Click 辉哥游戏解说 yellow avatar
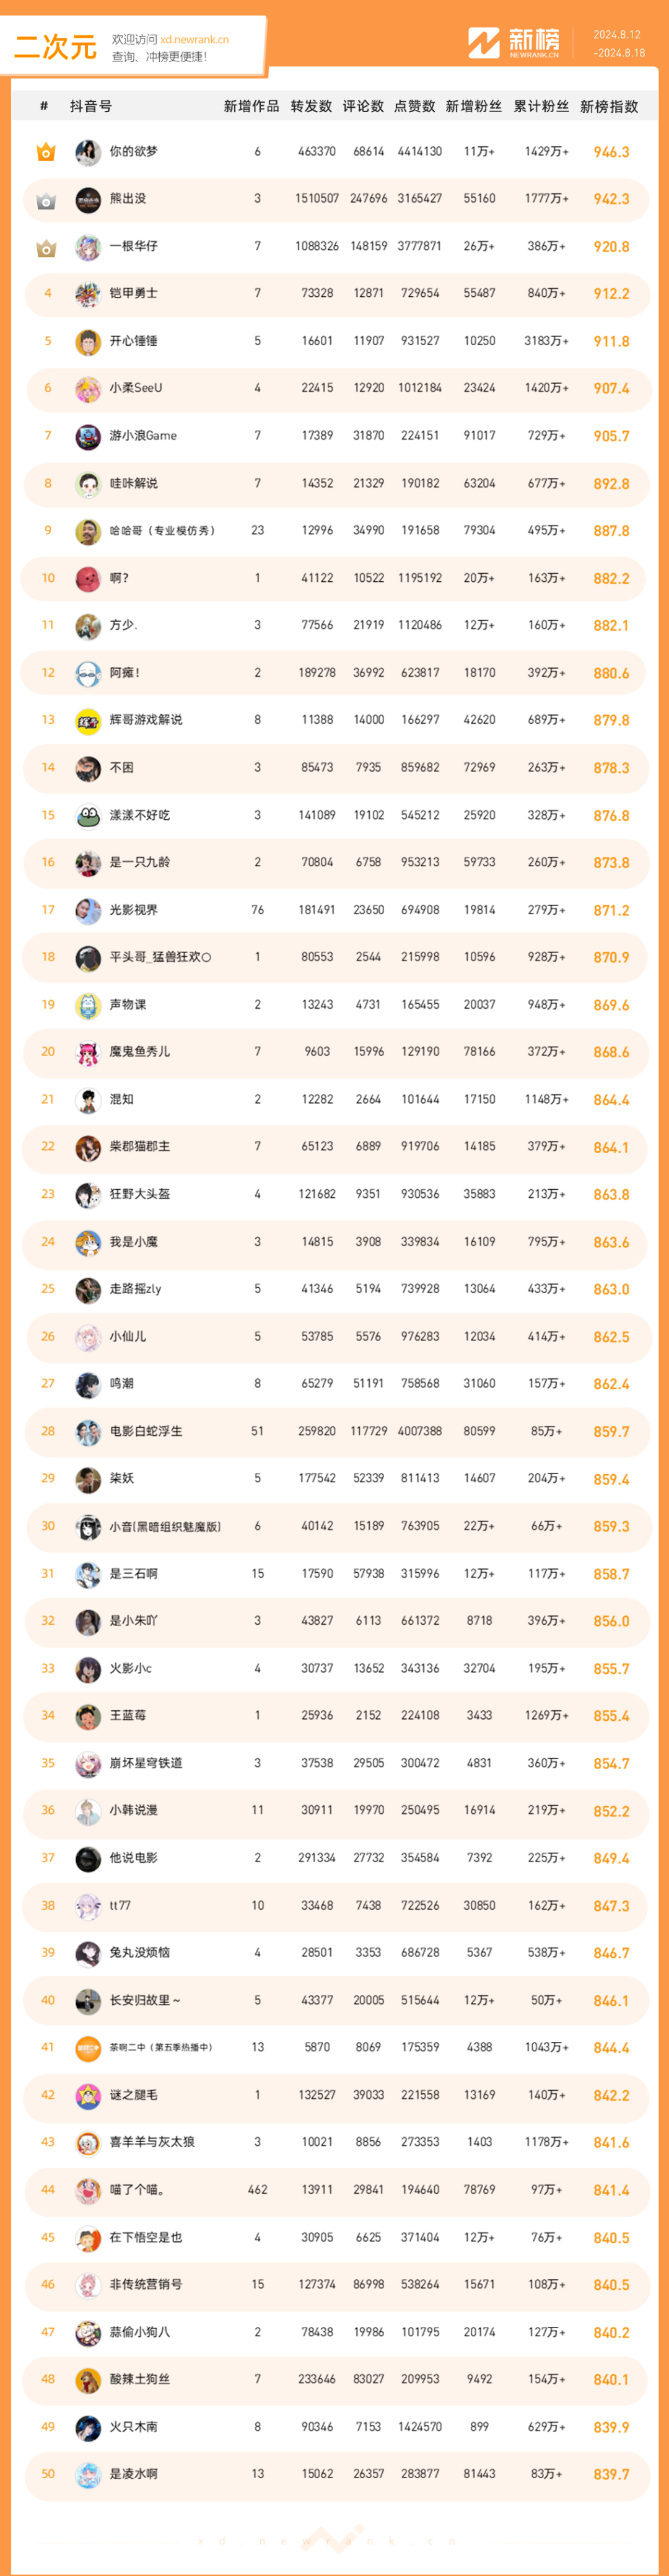 pyautogui.click(x=88, y=720)
